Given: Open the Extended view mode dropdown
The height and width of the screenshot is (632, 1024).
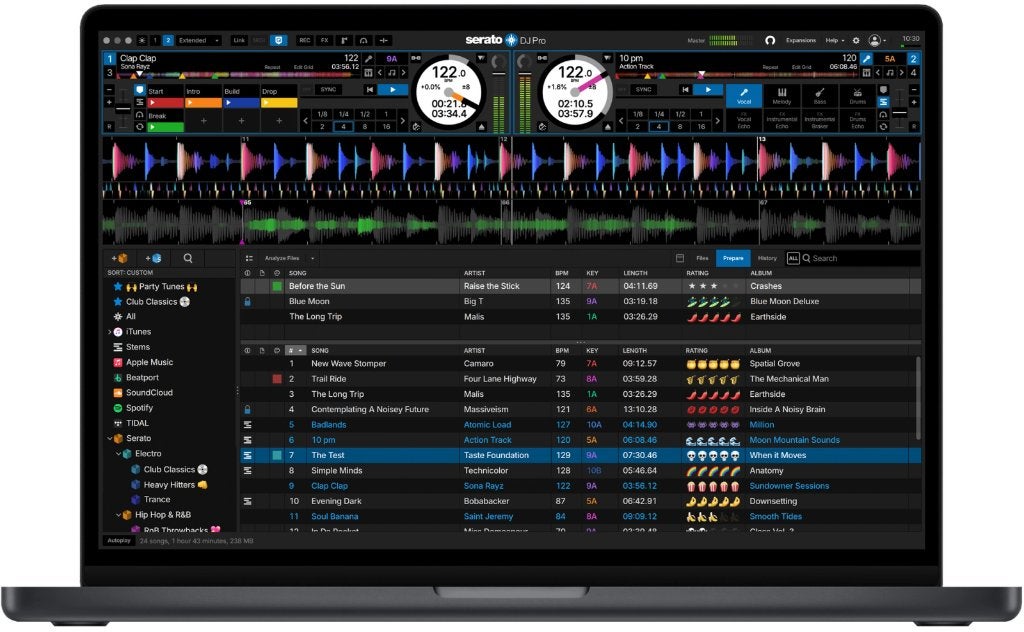Looking at the screenshot, I should click(199, 40).
